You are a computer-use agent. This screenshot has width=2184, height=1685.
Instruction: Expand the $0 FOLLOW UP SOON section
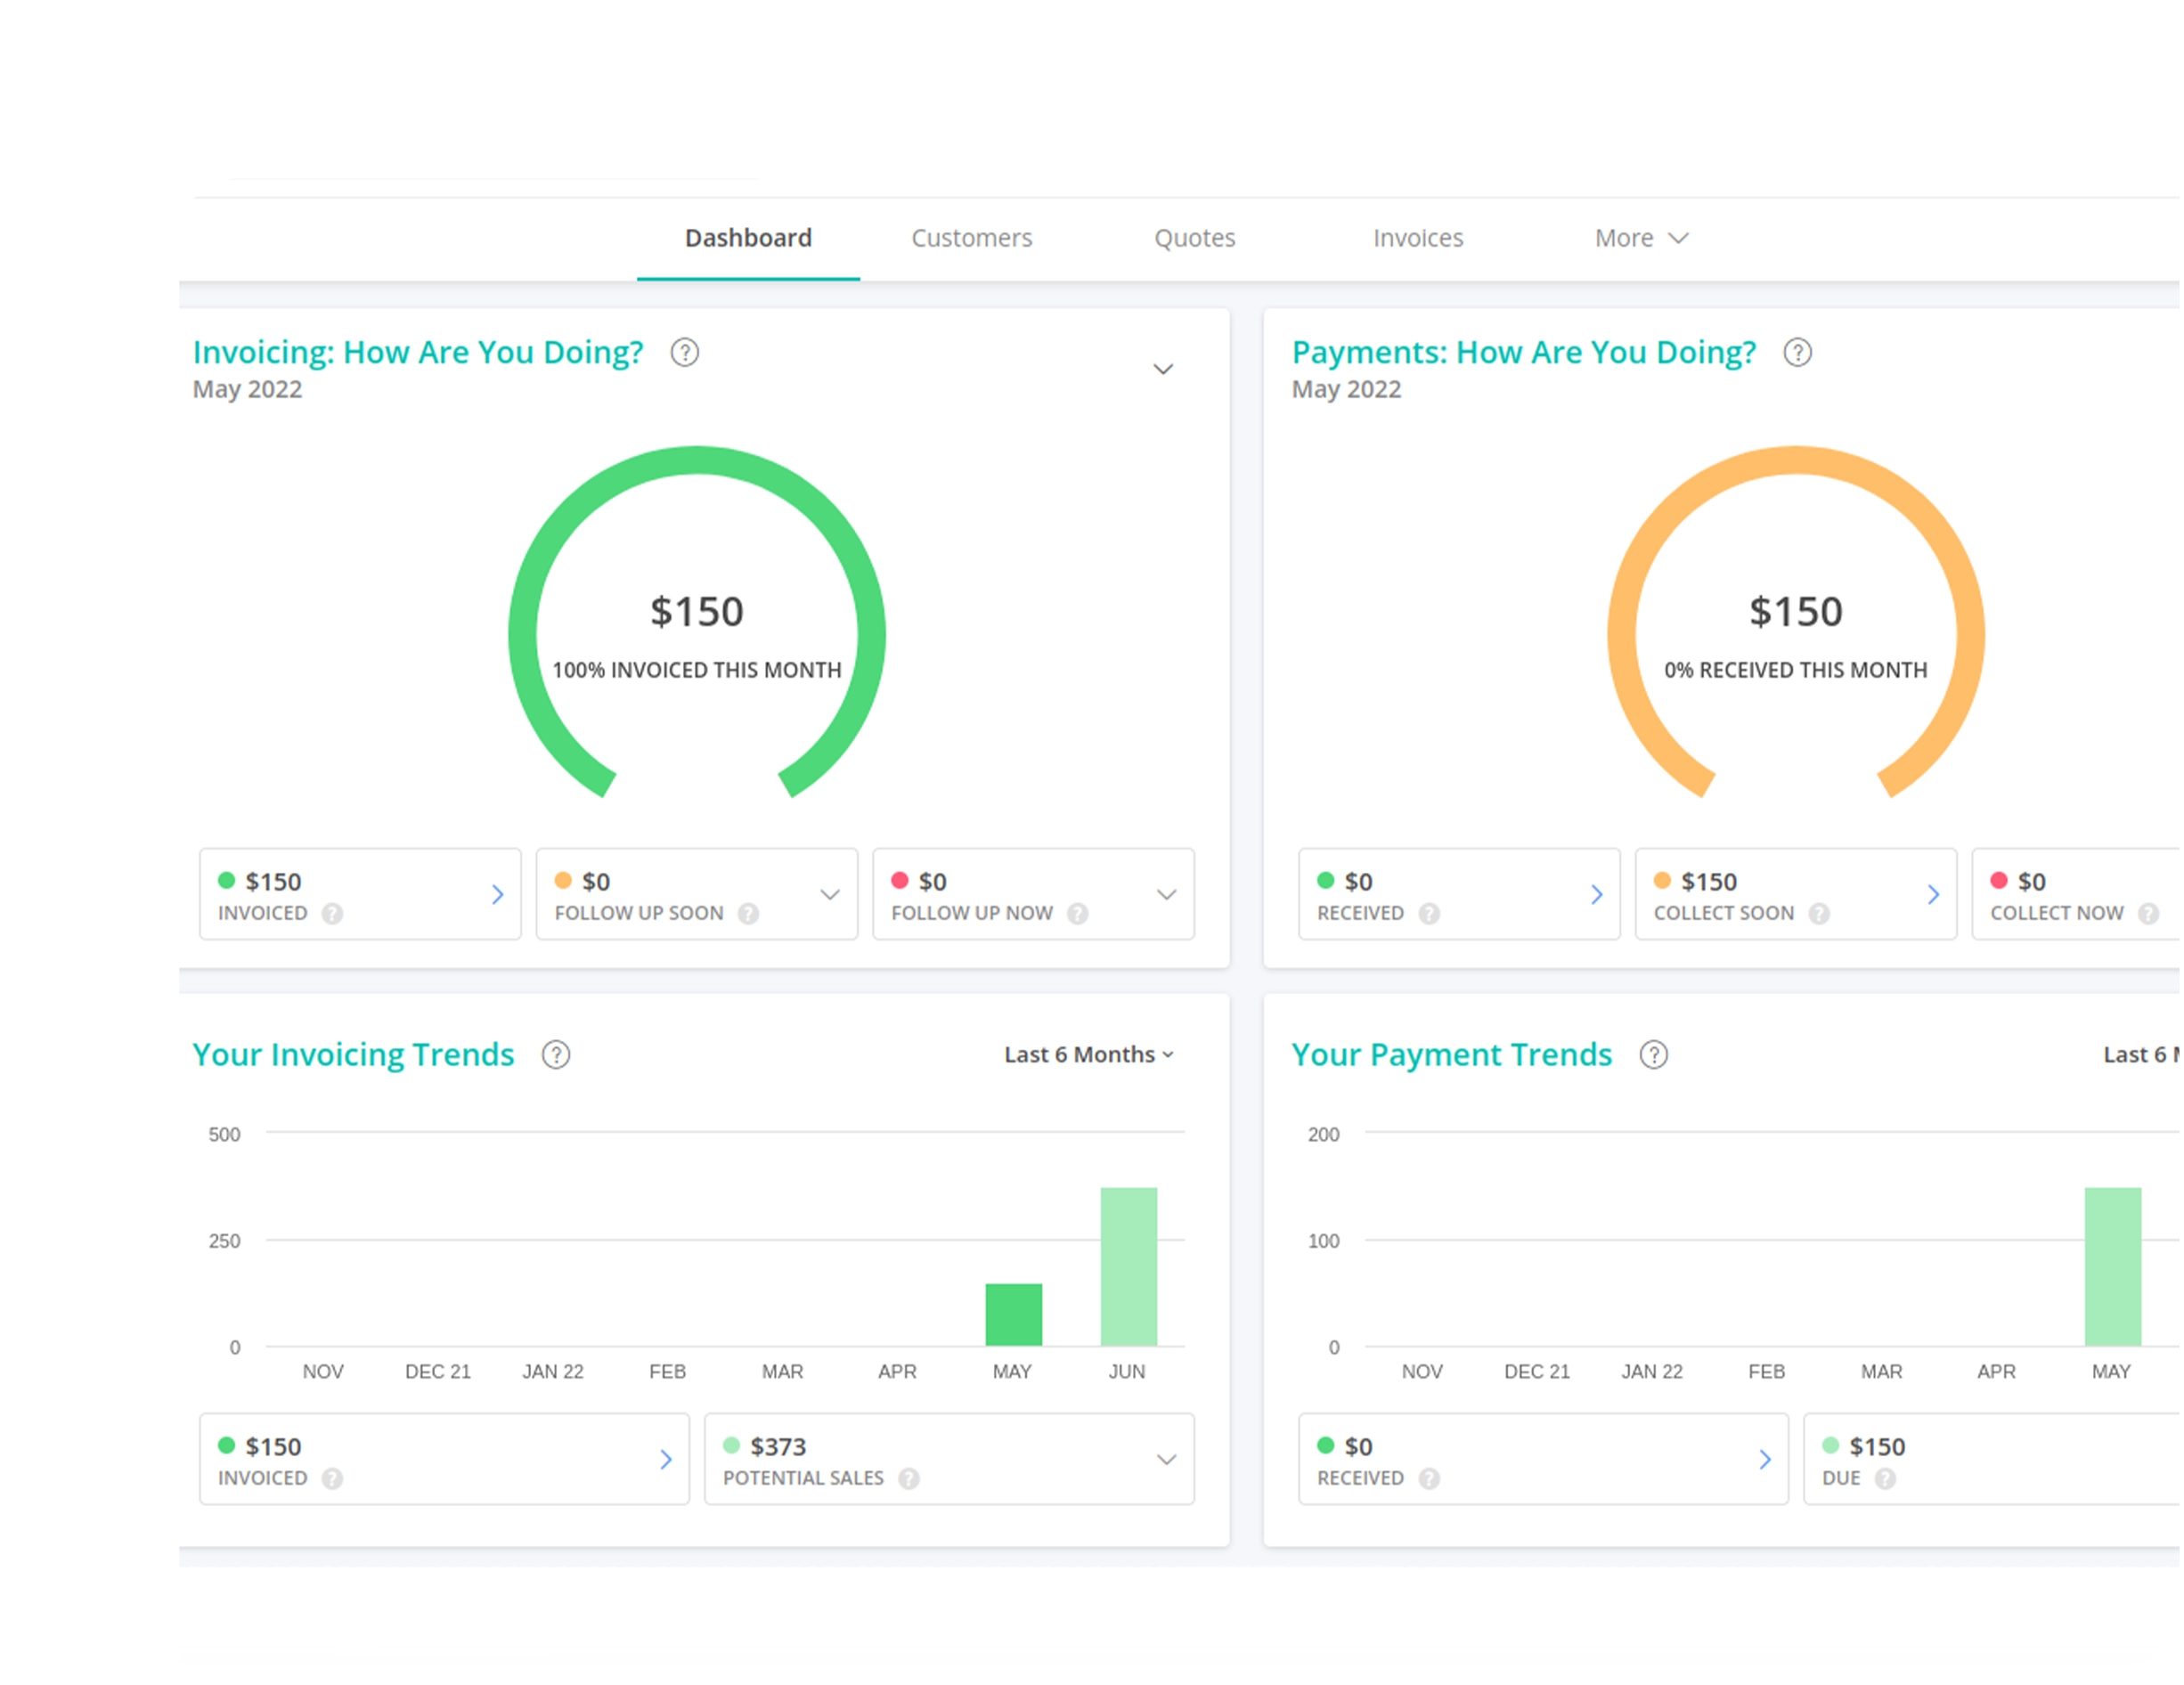830,895
